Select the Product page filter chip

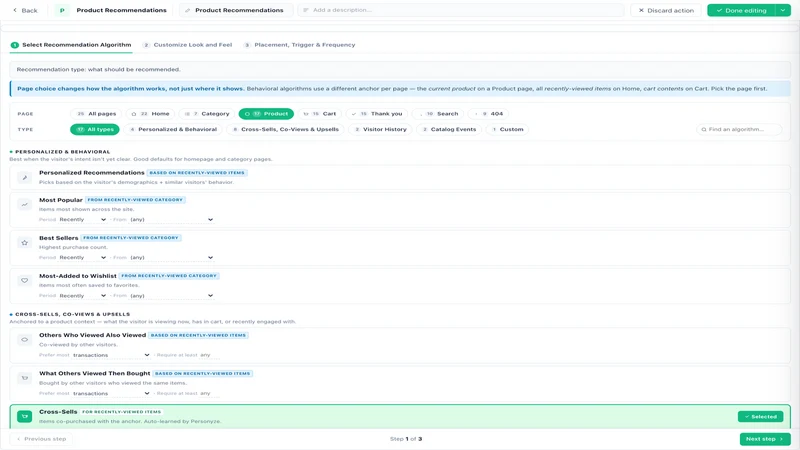[266, 114]
